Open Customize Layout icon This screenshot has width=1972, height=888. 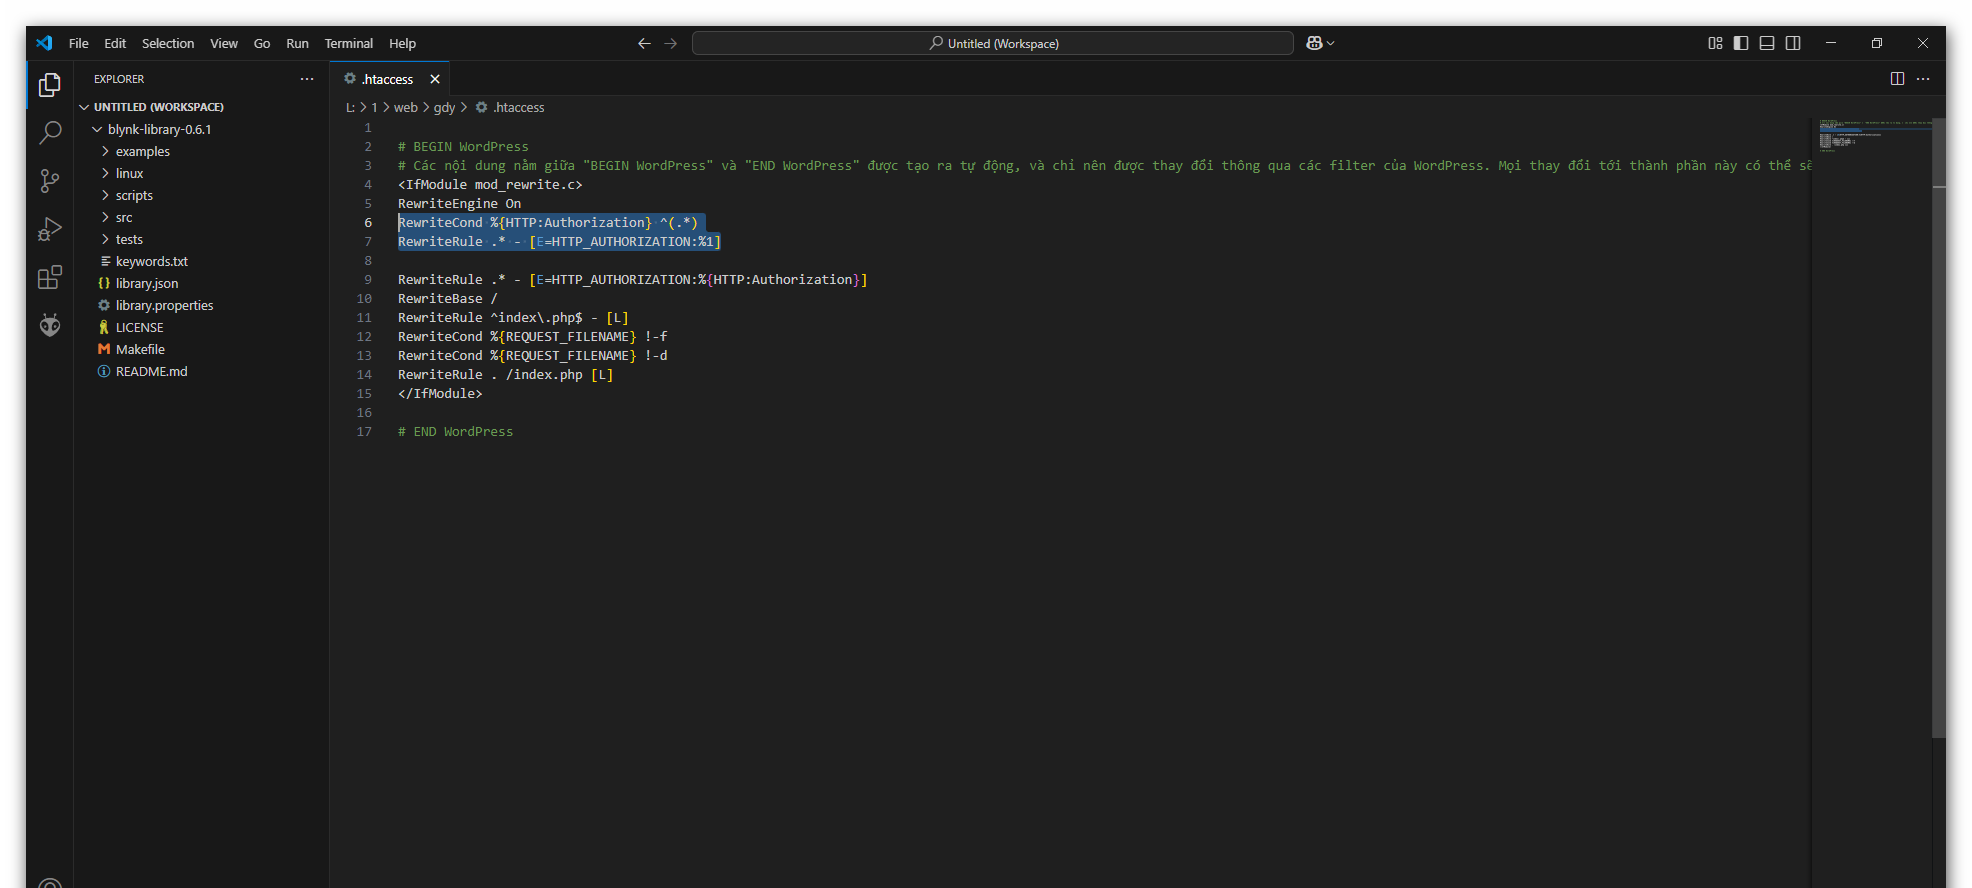(x=1715, y=43)
